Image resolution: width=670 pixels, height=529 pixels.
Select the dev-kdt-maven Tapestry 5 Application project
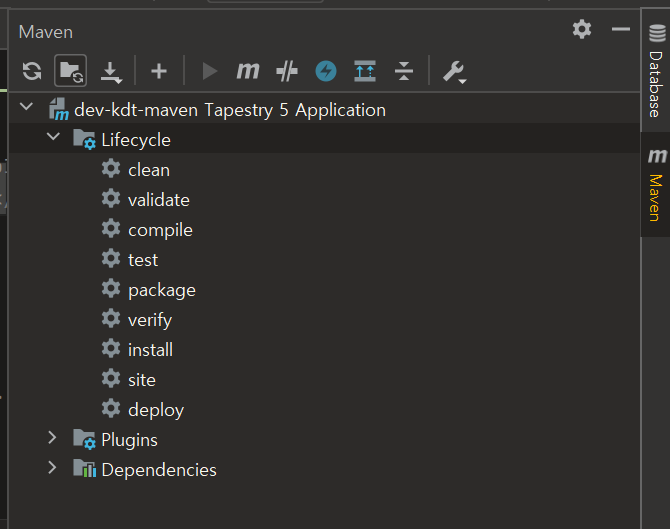[230, 110]
